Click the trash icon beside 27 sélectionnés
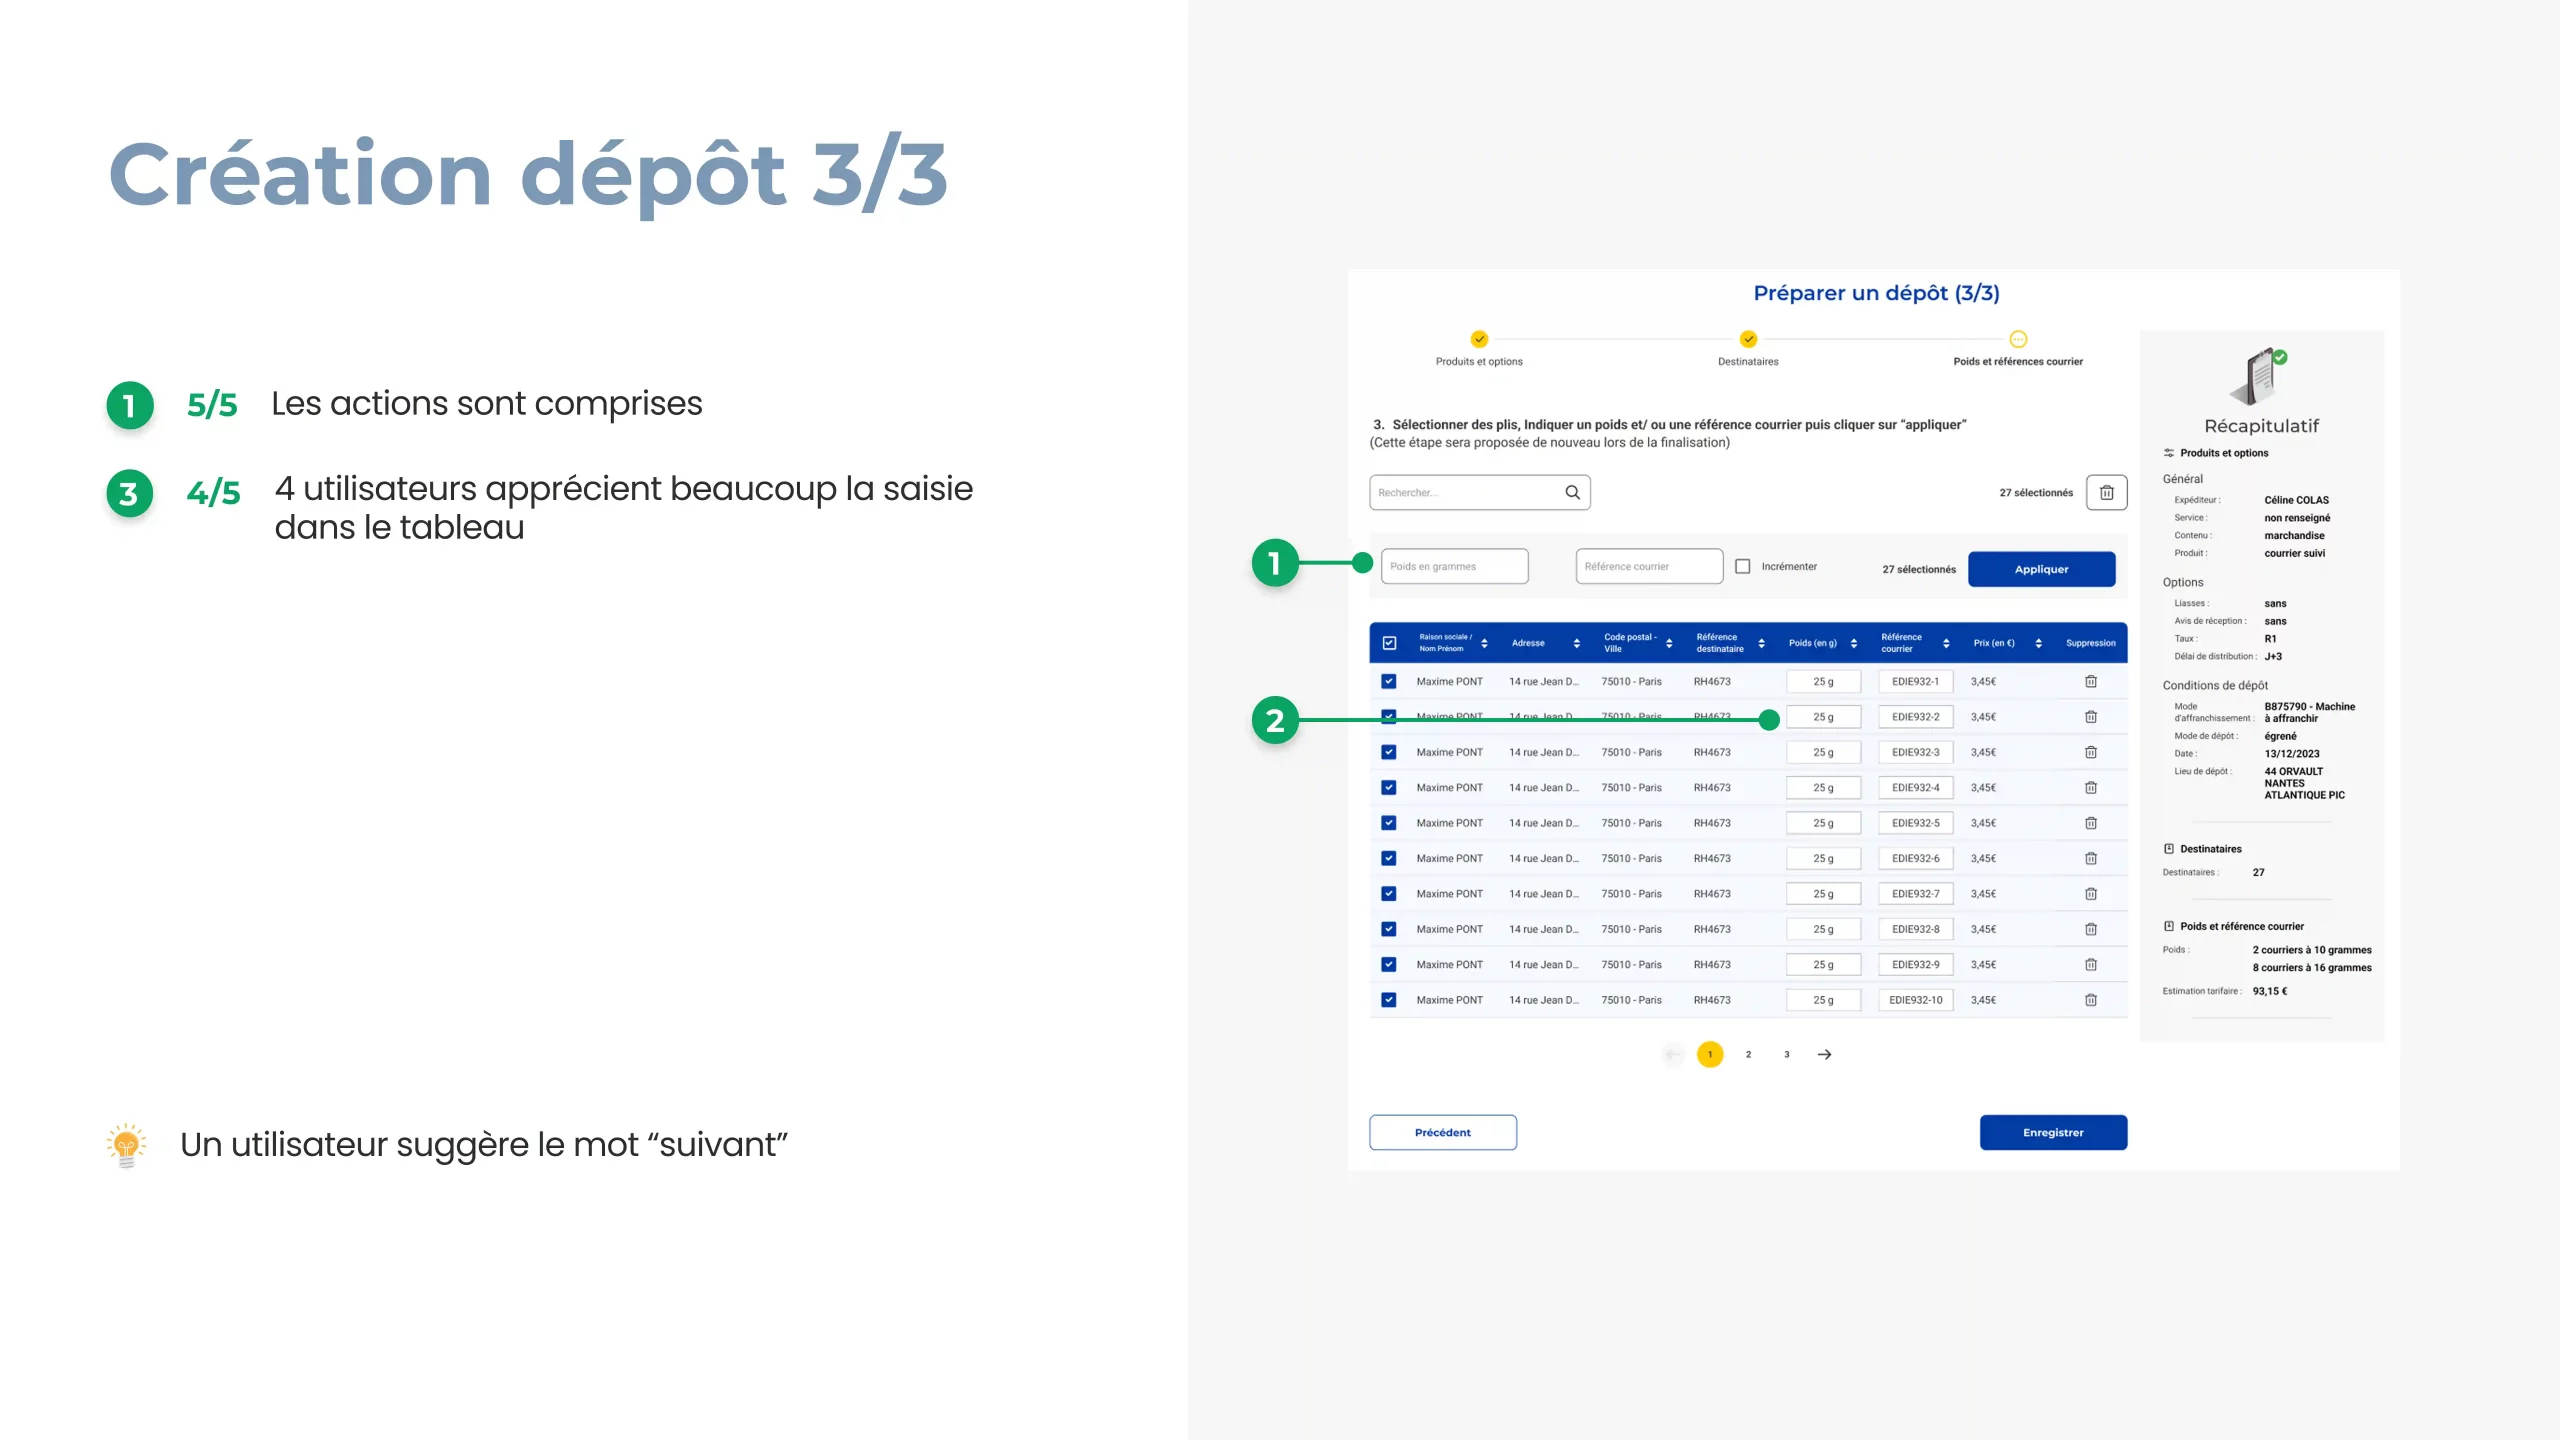 pyautogui.click(x=2106, y=492)
